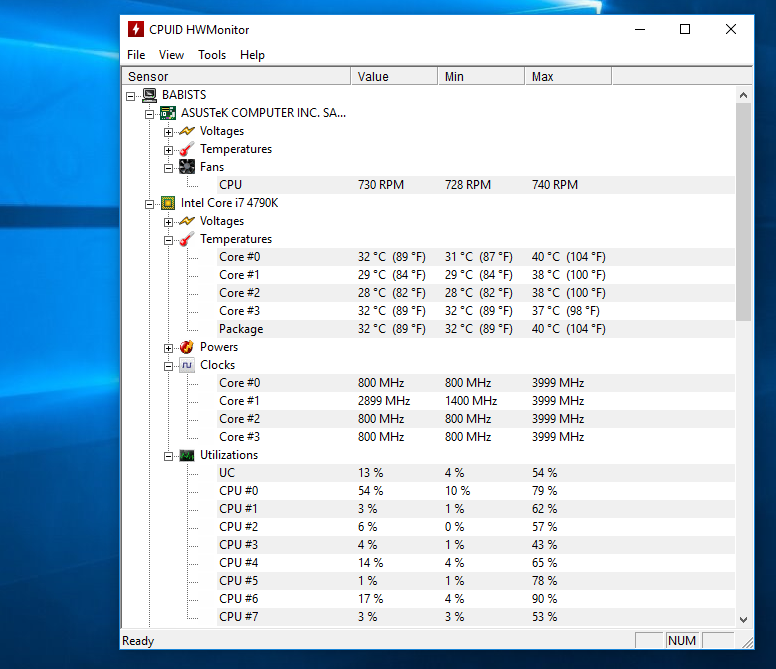Collapse the CPU Temperatures node

[x=169, y=240]
